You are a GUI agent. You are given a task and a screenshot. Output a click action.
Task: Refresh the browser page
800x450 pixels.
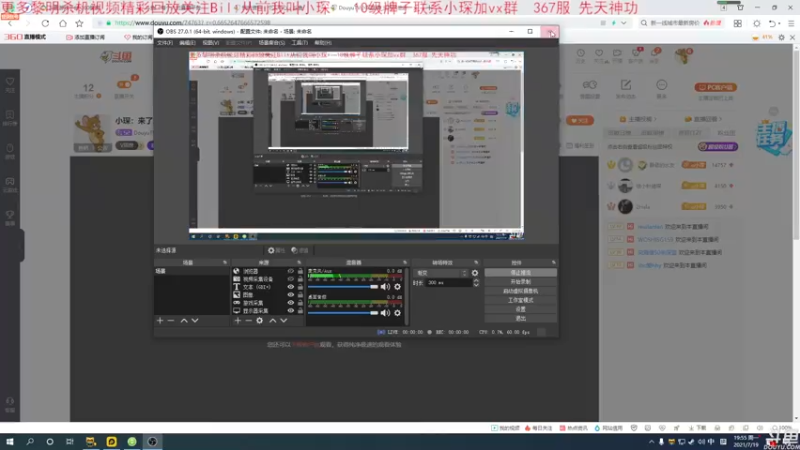tap(45, 23)
